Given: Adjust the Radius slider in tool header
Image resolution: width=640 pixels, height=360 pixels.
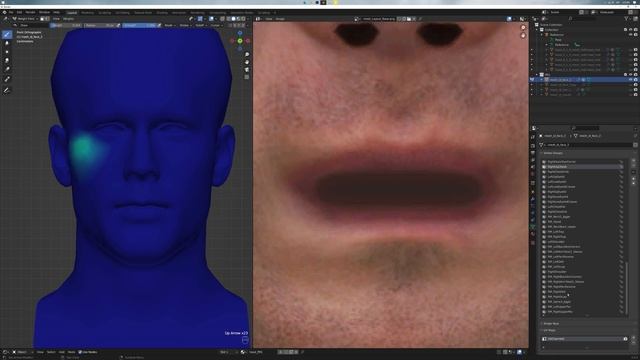Looking at the screenshot, I should click(100, 25).
